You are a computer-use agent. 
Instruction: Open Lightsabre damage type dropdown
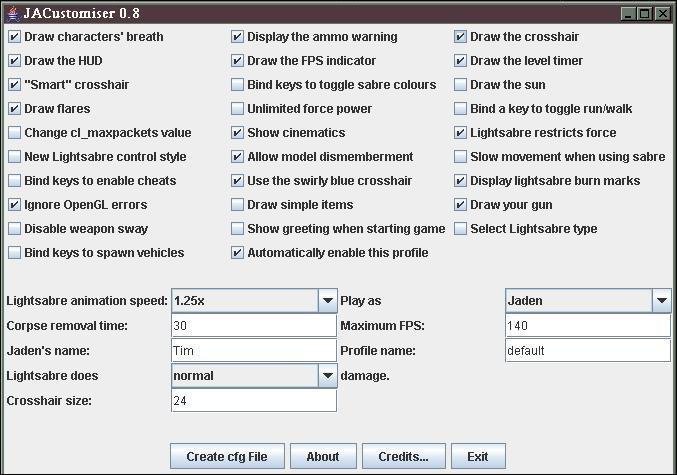pyautogui.click(x=327, y=376)
